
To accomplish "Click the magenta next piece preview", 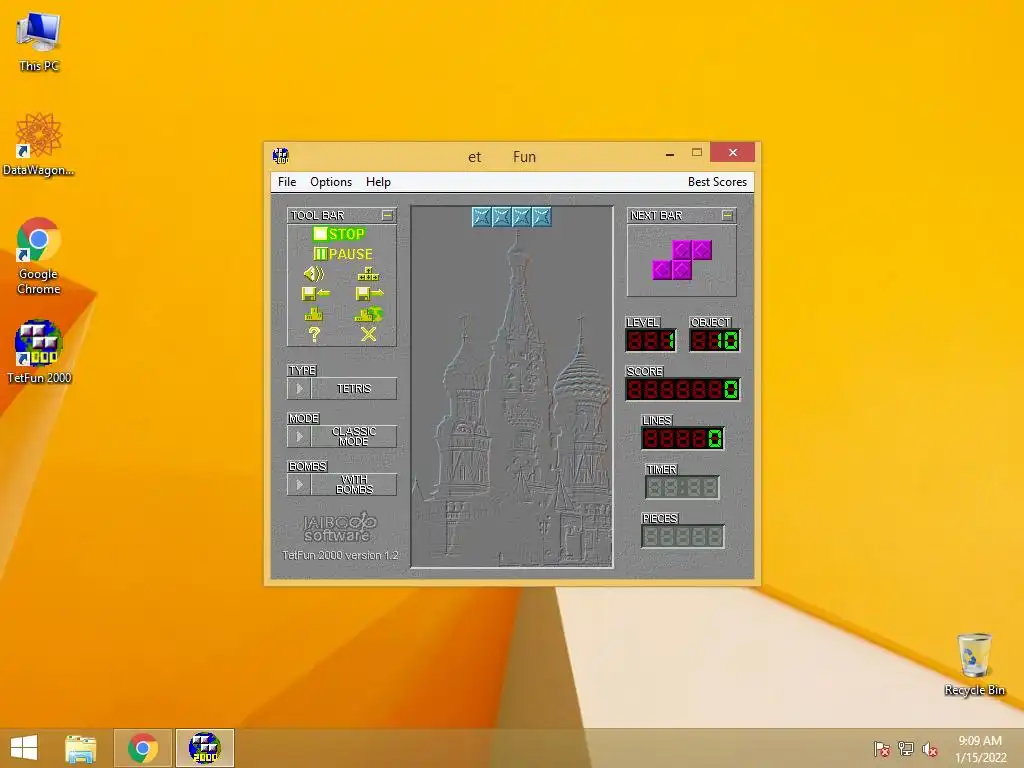I will coord(682,260).
